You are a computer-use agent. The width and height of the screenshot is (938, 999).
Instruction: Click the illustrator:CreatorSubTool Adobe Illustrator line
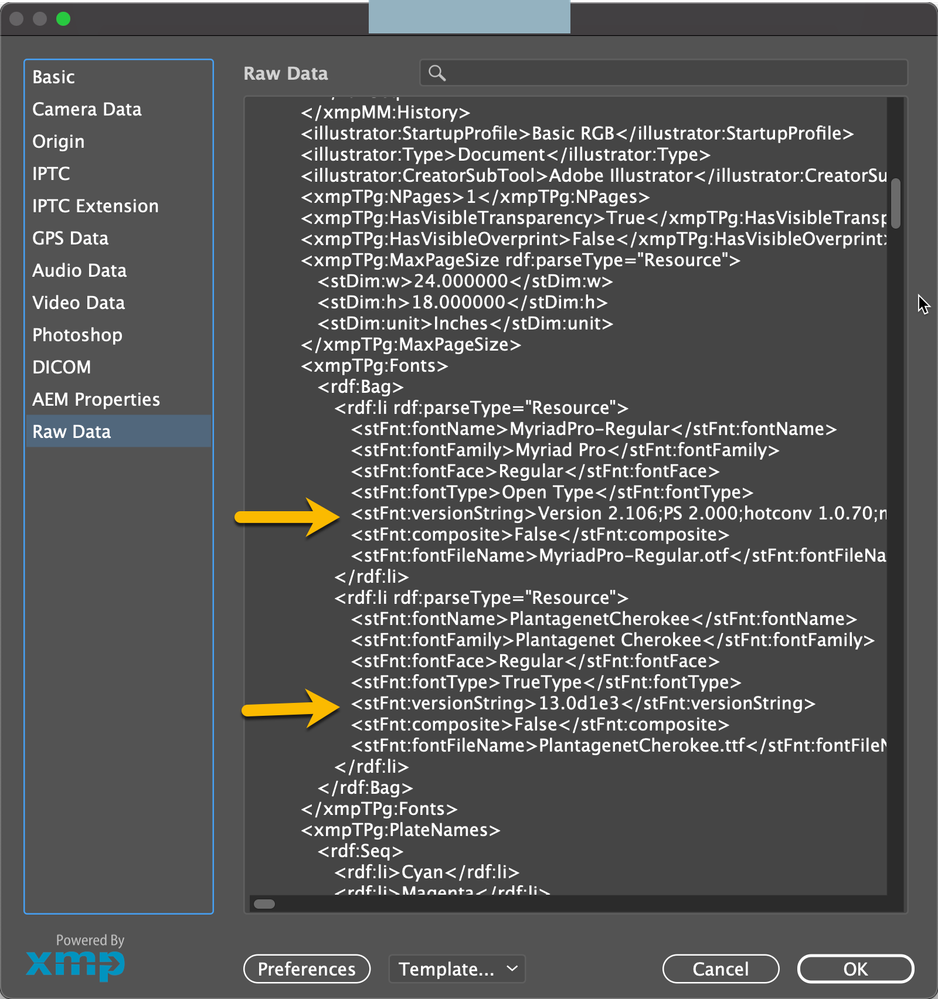(x=594, y=176)
